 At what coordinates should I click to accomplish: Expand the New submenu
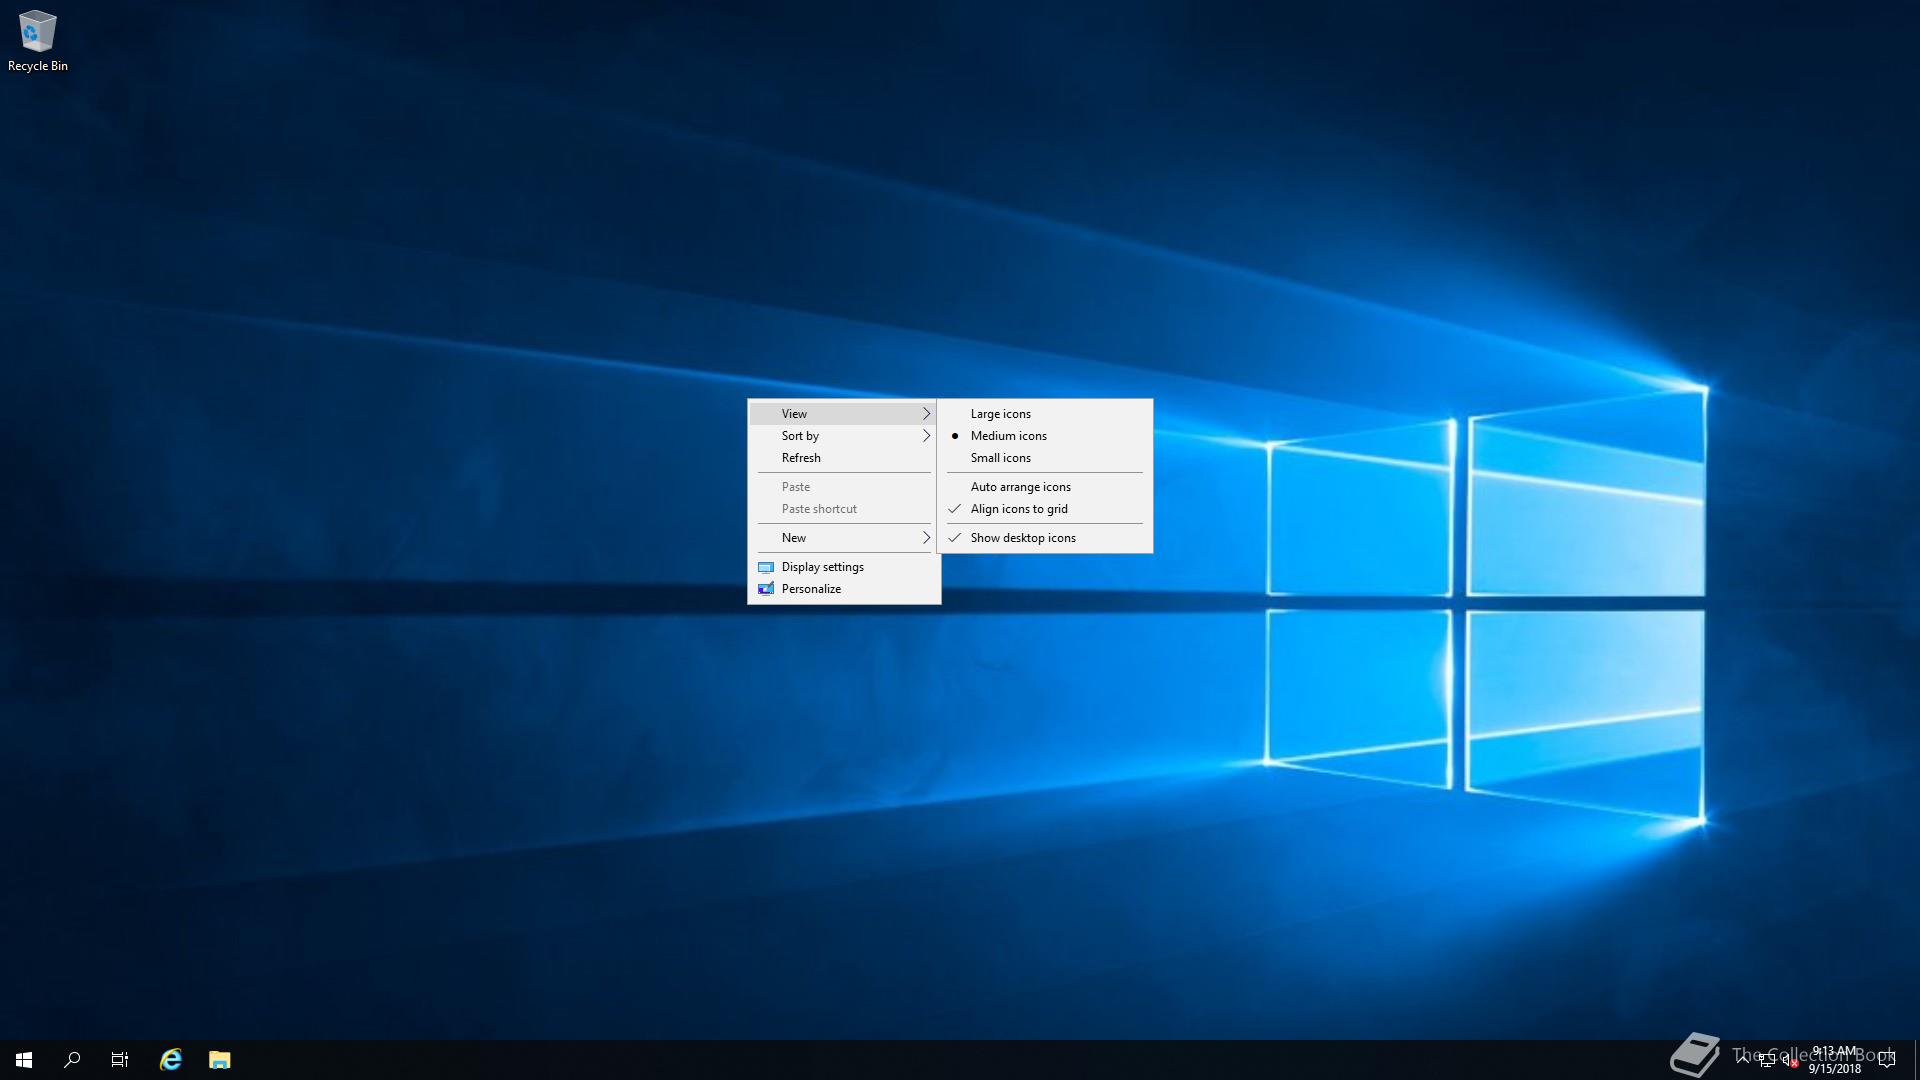pyautogui.click(x=843, y=538)
